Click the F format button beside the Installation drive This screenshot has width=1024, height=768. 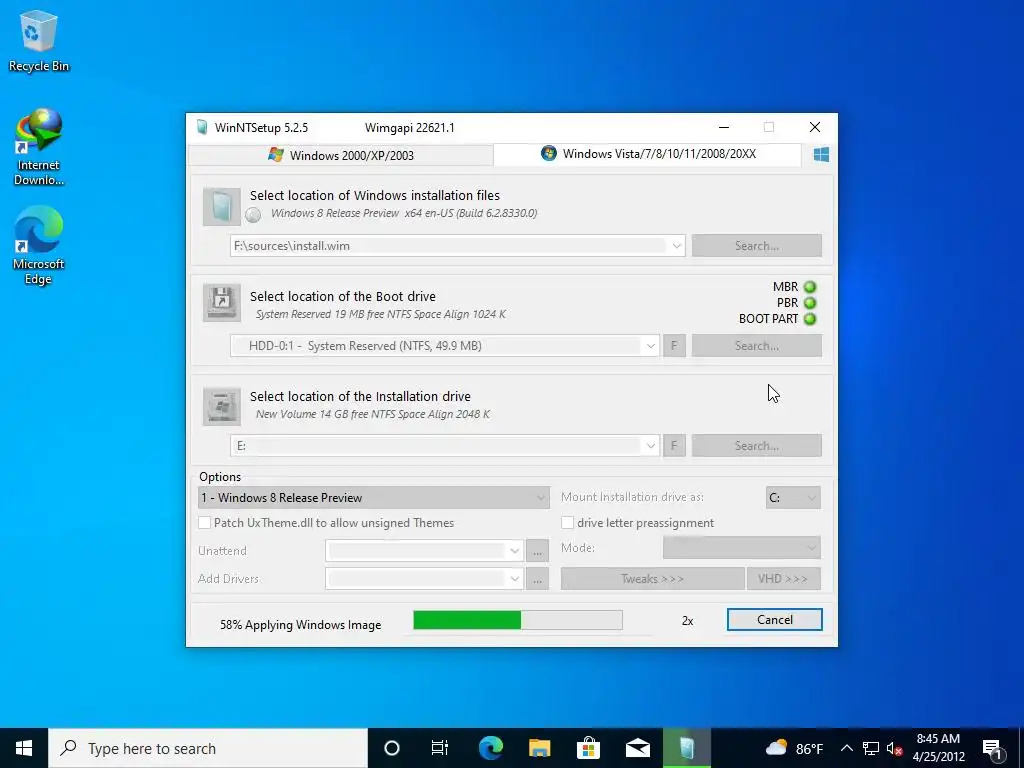tap(675, 446)
